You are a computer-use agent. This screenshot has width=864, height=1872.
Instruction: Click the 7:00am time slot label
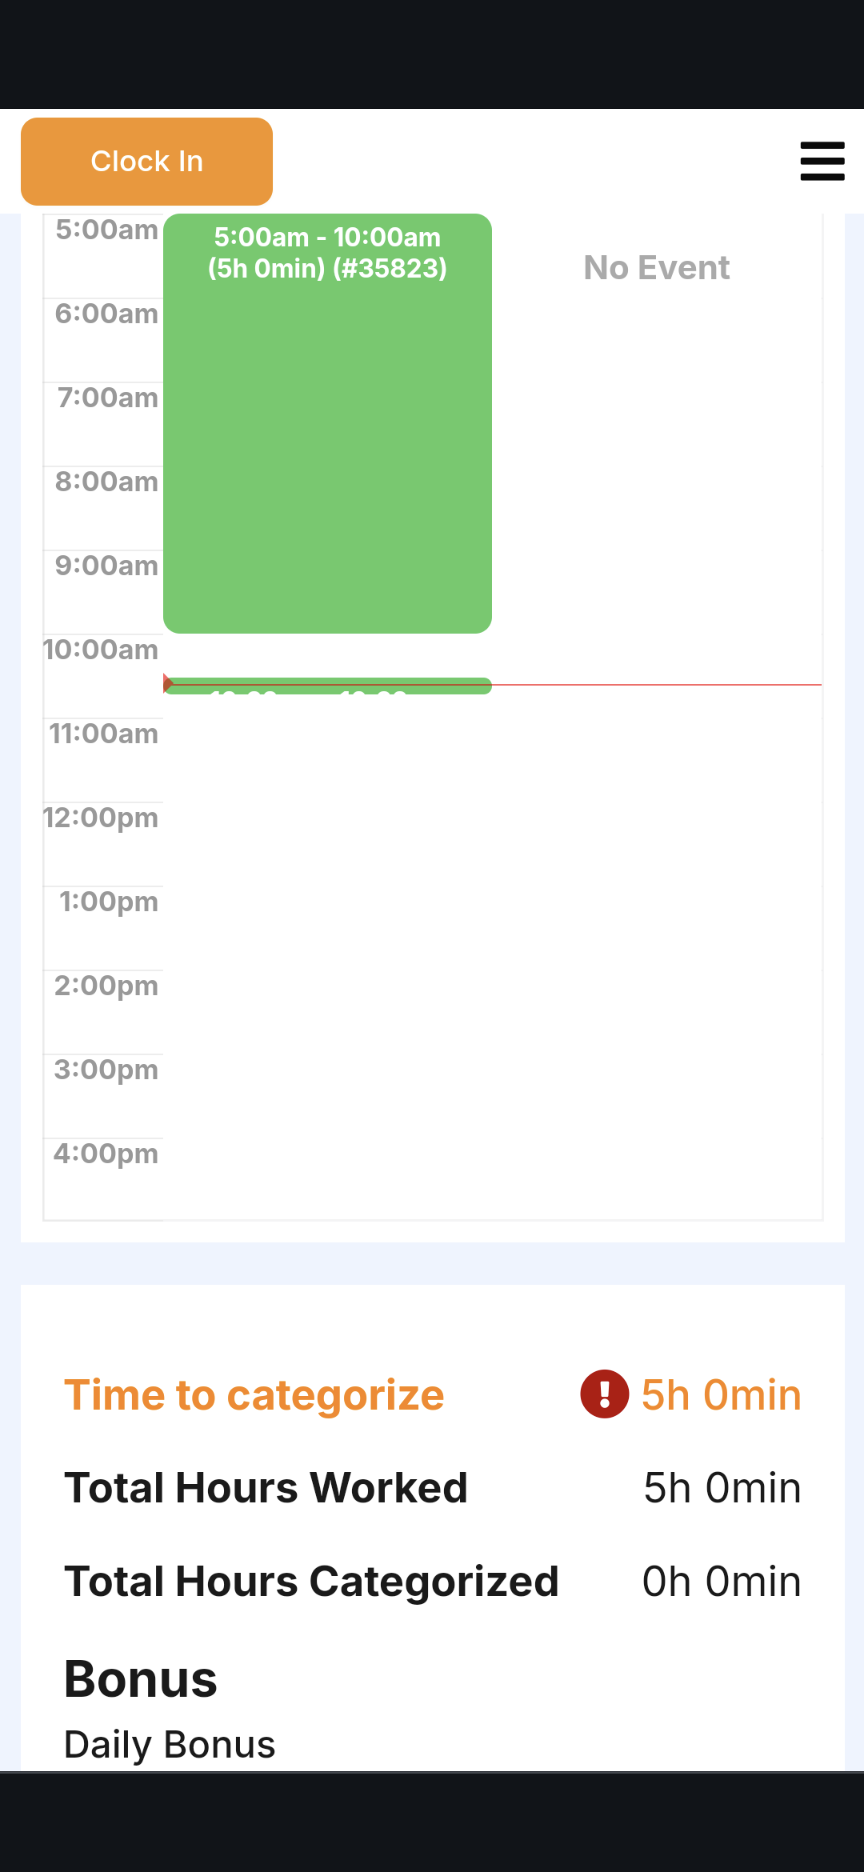[108, 398]
